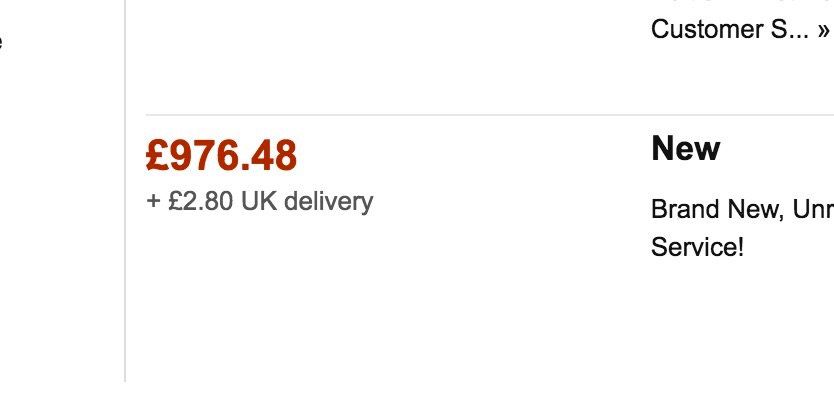
Task: Click the "Service!" text
Action: [697, 247]
